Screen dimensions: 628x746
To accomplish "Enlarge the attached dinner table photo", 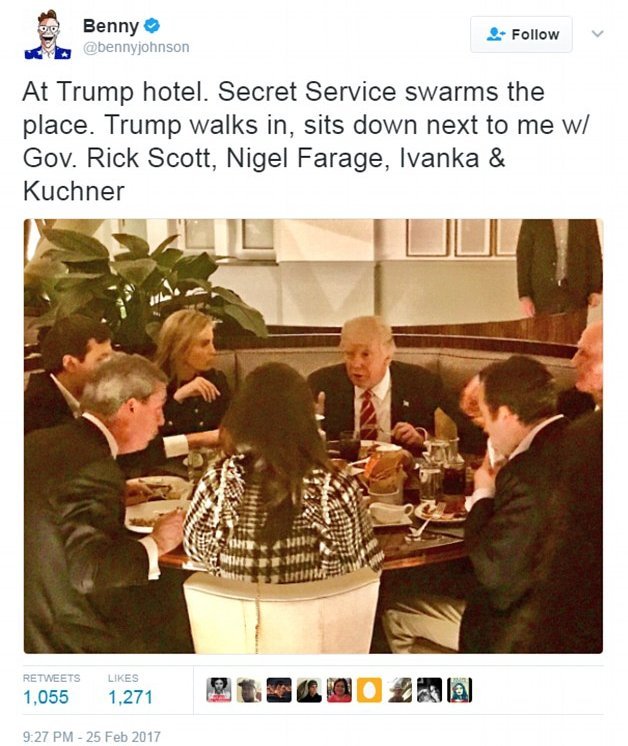I will [314, 436].
